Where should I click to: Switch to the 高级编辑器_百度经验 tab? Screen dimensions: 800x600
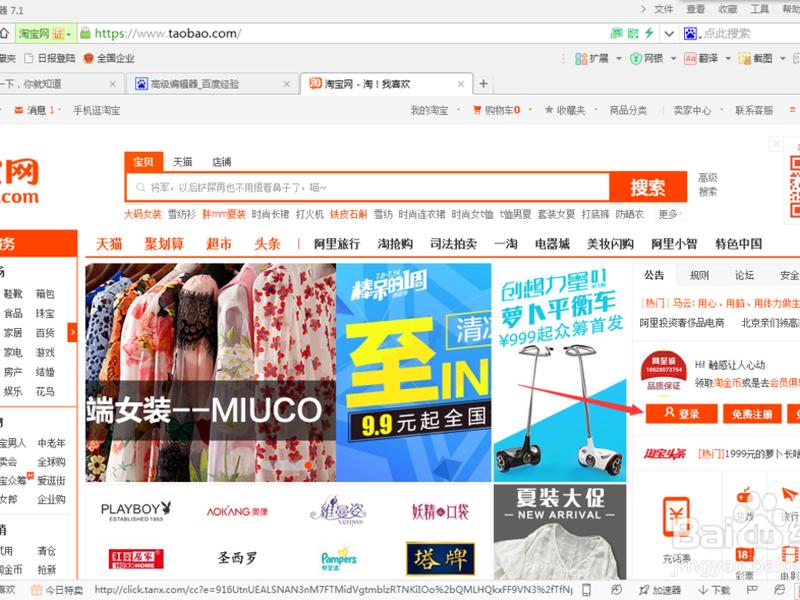tap(212, 84)
